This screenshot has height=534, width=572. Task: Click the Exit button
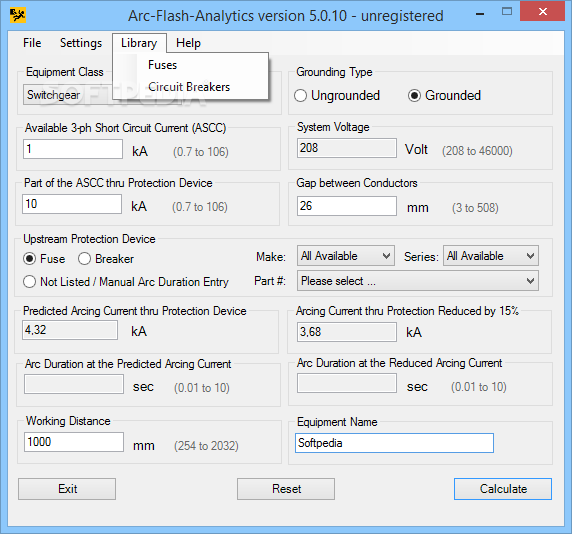(x=67, y=489)
